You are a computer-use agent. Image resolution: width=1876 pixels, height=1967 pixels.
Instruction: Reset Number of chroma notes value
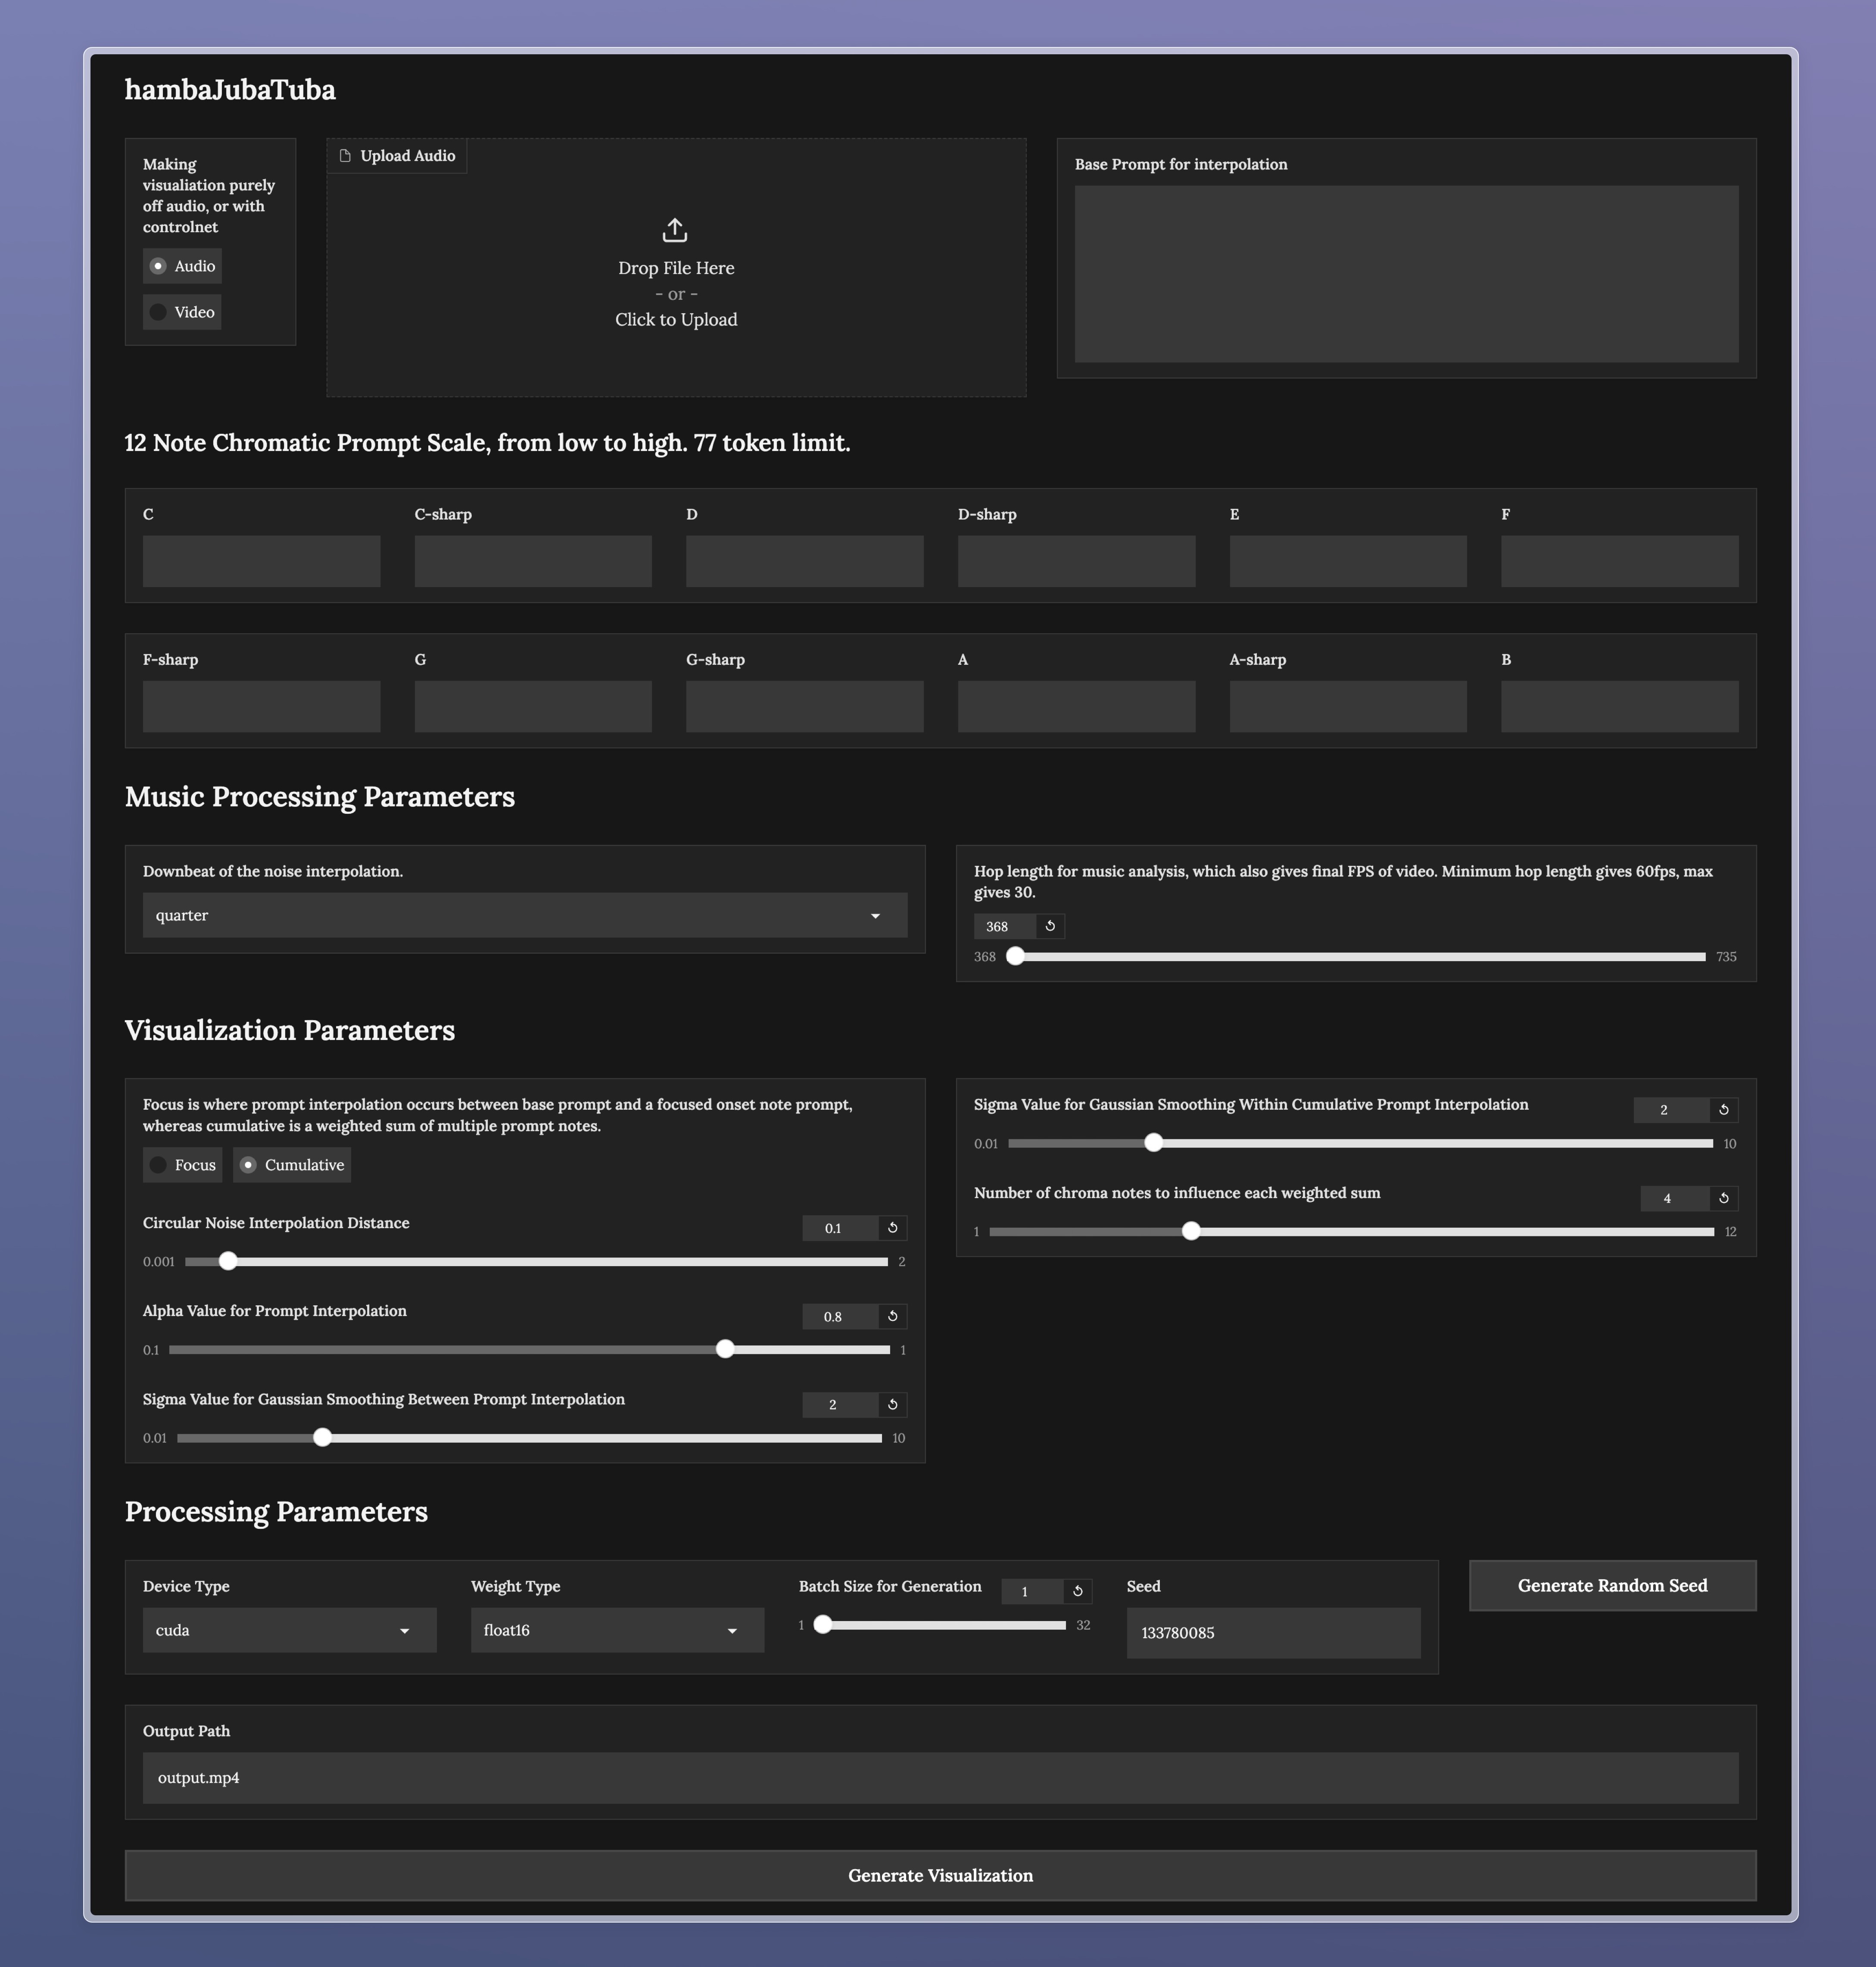[x=1724, y=1198]
